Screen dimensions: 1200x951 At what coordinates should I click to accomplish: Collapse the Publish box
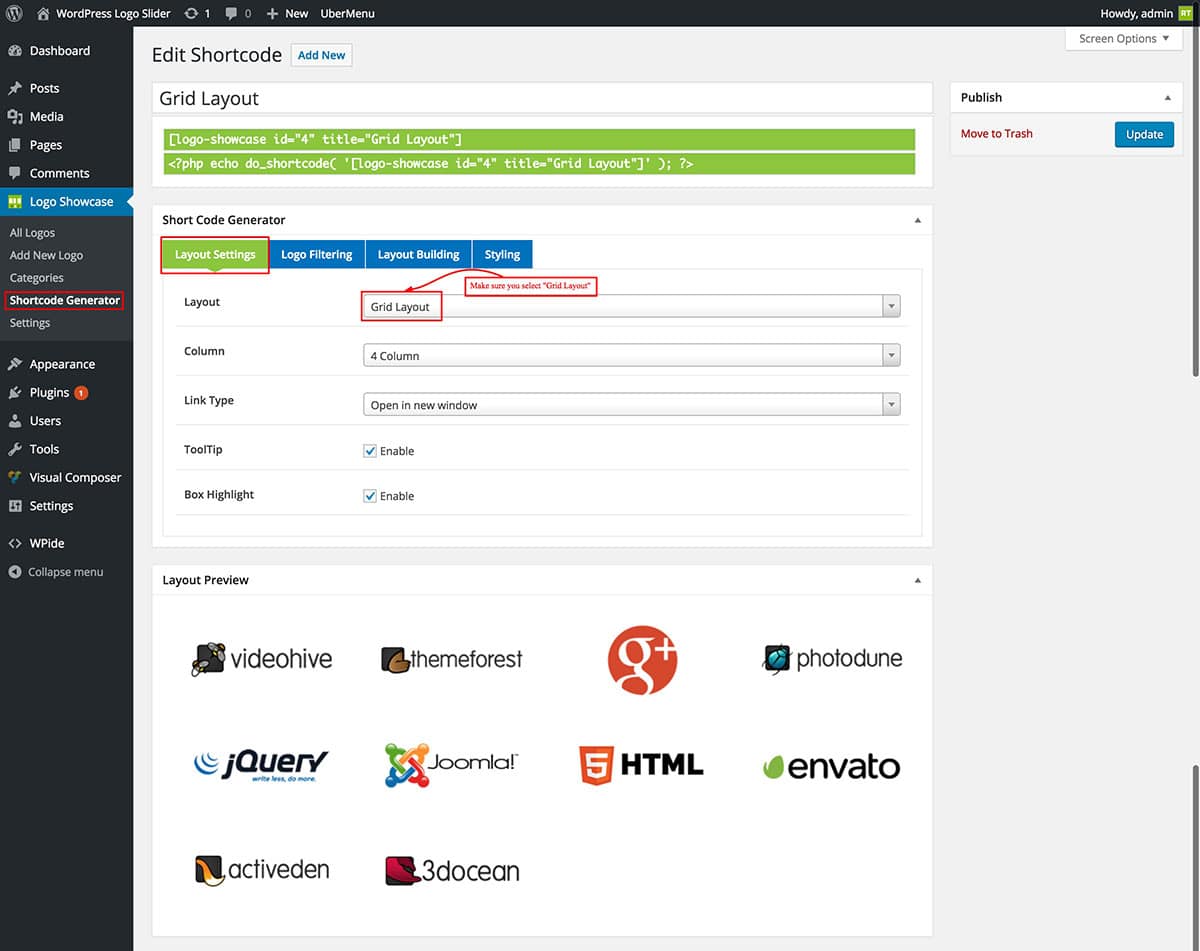pyautogui.click(x=1168, y=97)
